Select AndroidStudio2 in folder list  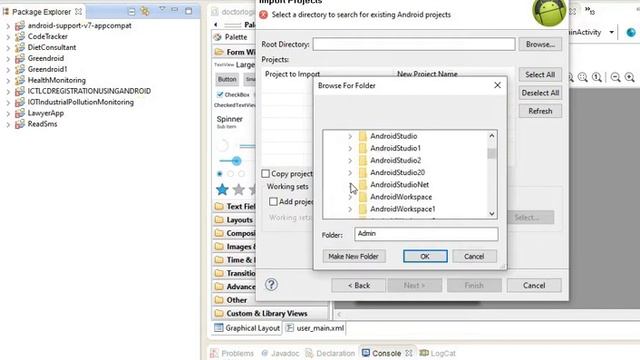pyautogui.click(x=396, y=160)
